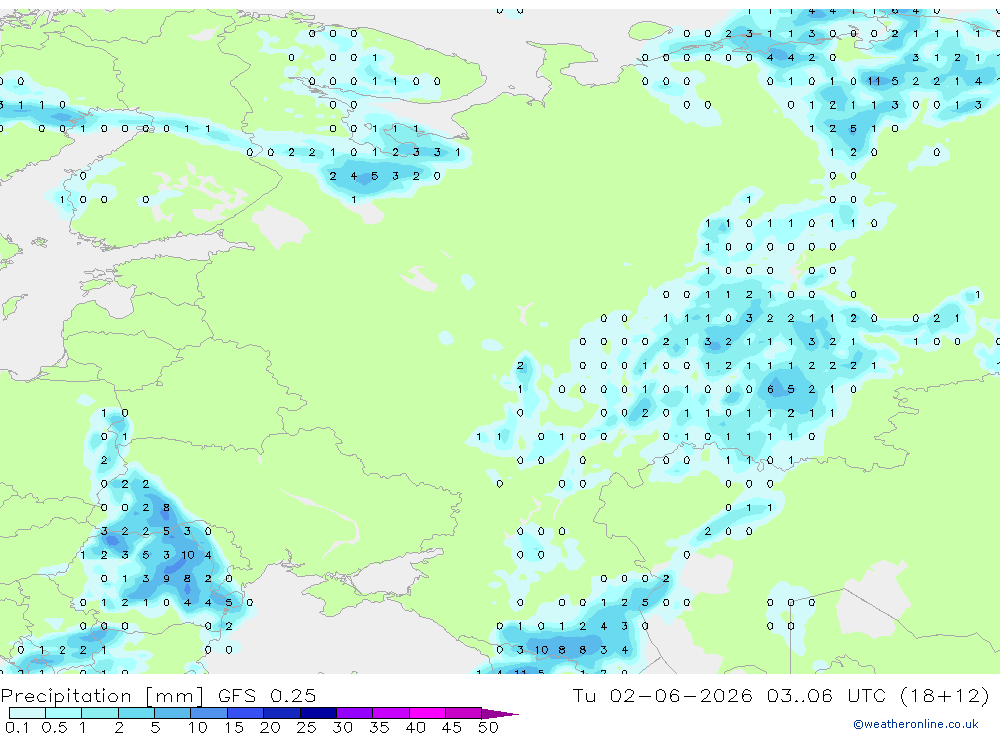Select legend swatch between 40 and 45
The image size is (1000, 733).
click(x=427, y=713)
